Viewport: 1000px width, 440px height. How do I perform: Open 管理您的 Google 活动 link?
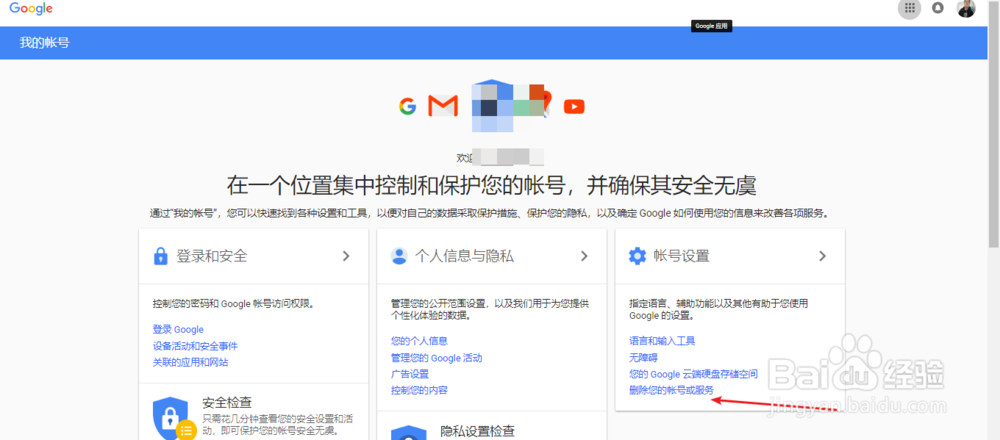tap(437, 358)
